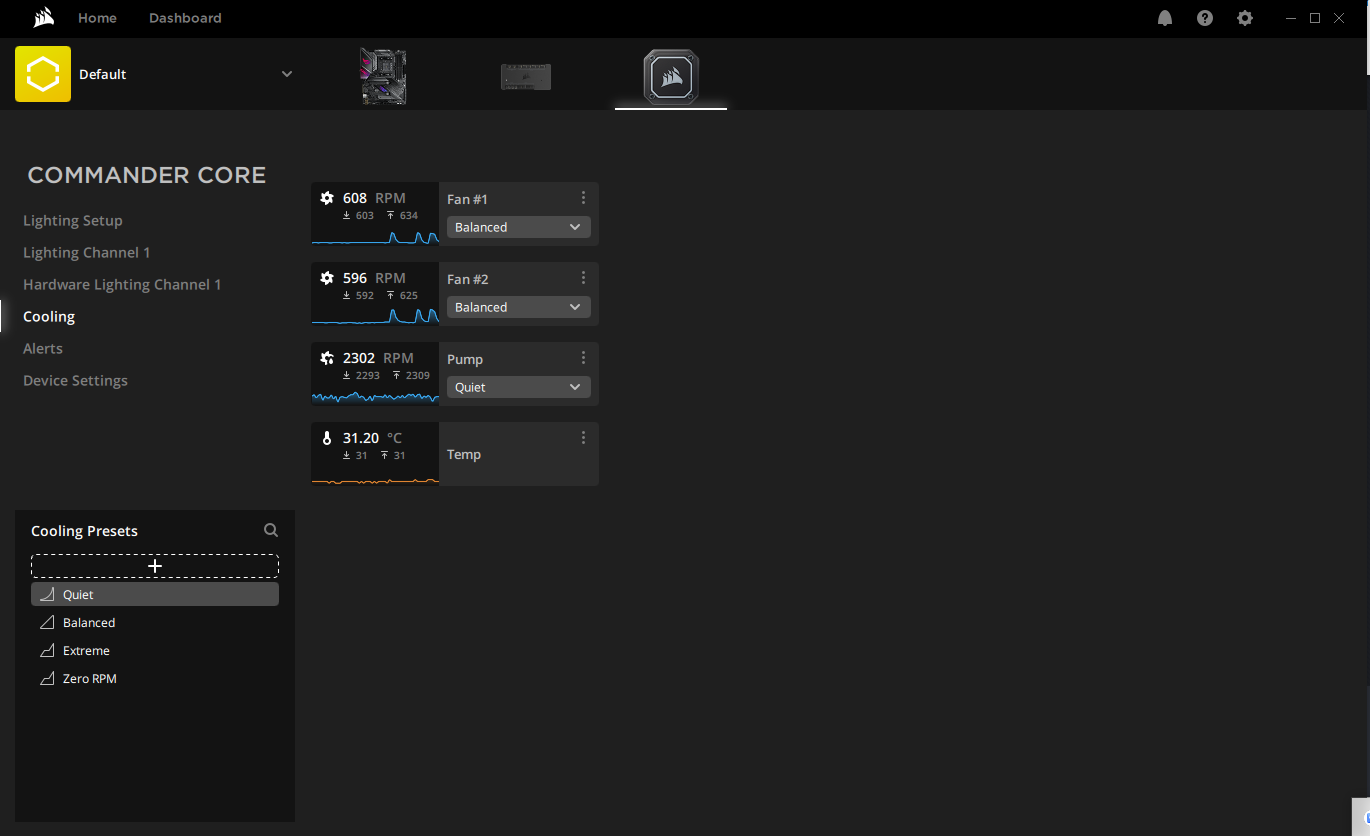Viewport: 1370px width, 836px height.
Task: Click the Cooling Presets panel title
Action: [84, 531]
